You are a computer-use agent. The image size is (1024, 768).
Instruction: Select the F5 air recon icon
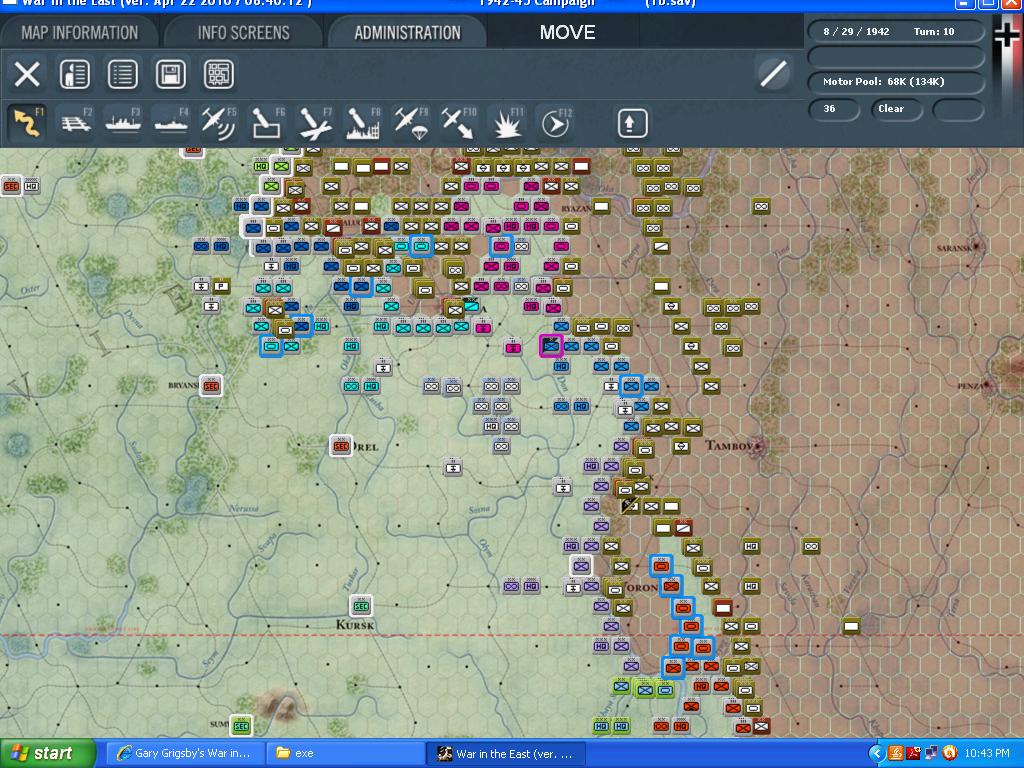pyautogui.click(x=219, y=123)
